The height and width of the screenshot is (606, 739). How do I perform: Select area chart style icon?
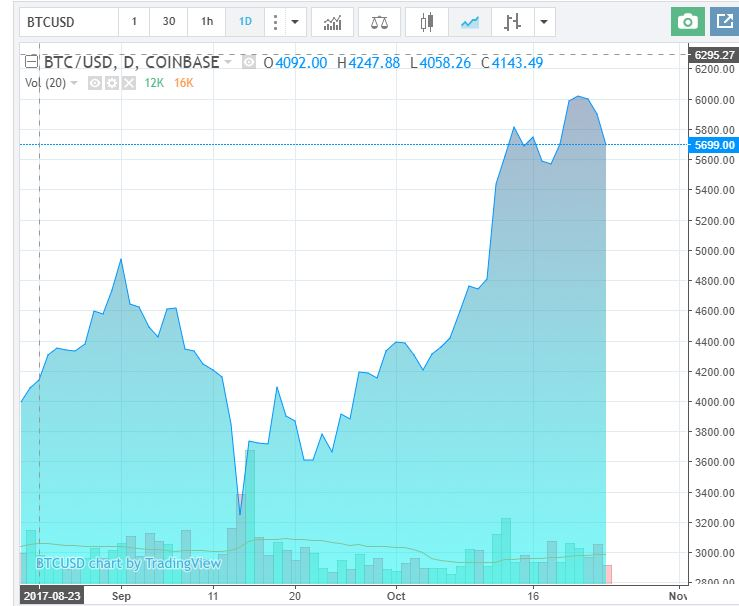pos(469,22)
